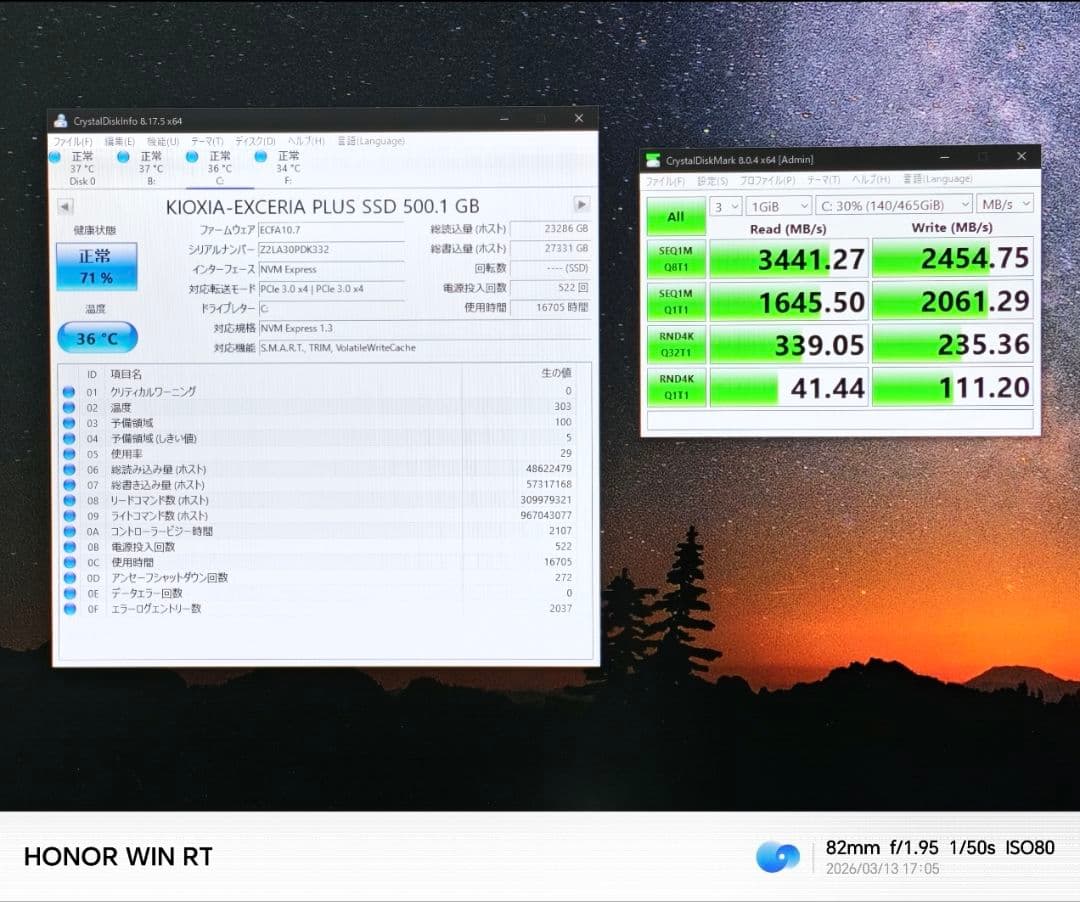Image resolution: width=1080 pixels, height=902 pixels.
Task: Open 編集(E) menu in CrystalDiskInfo
Action: point(120,141)
